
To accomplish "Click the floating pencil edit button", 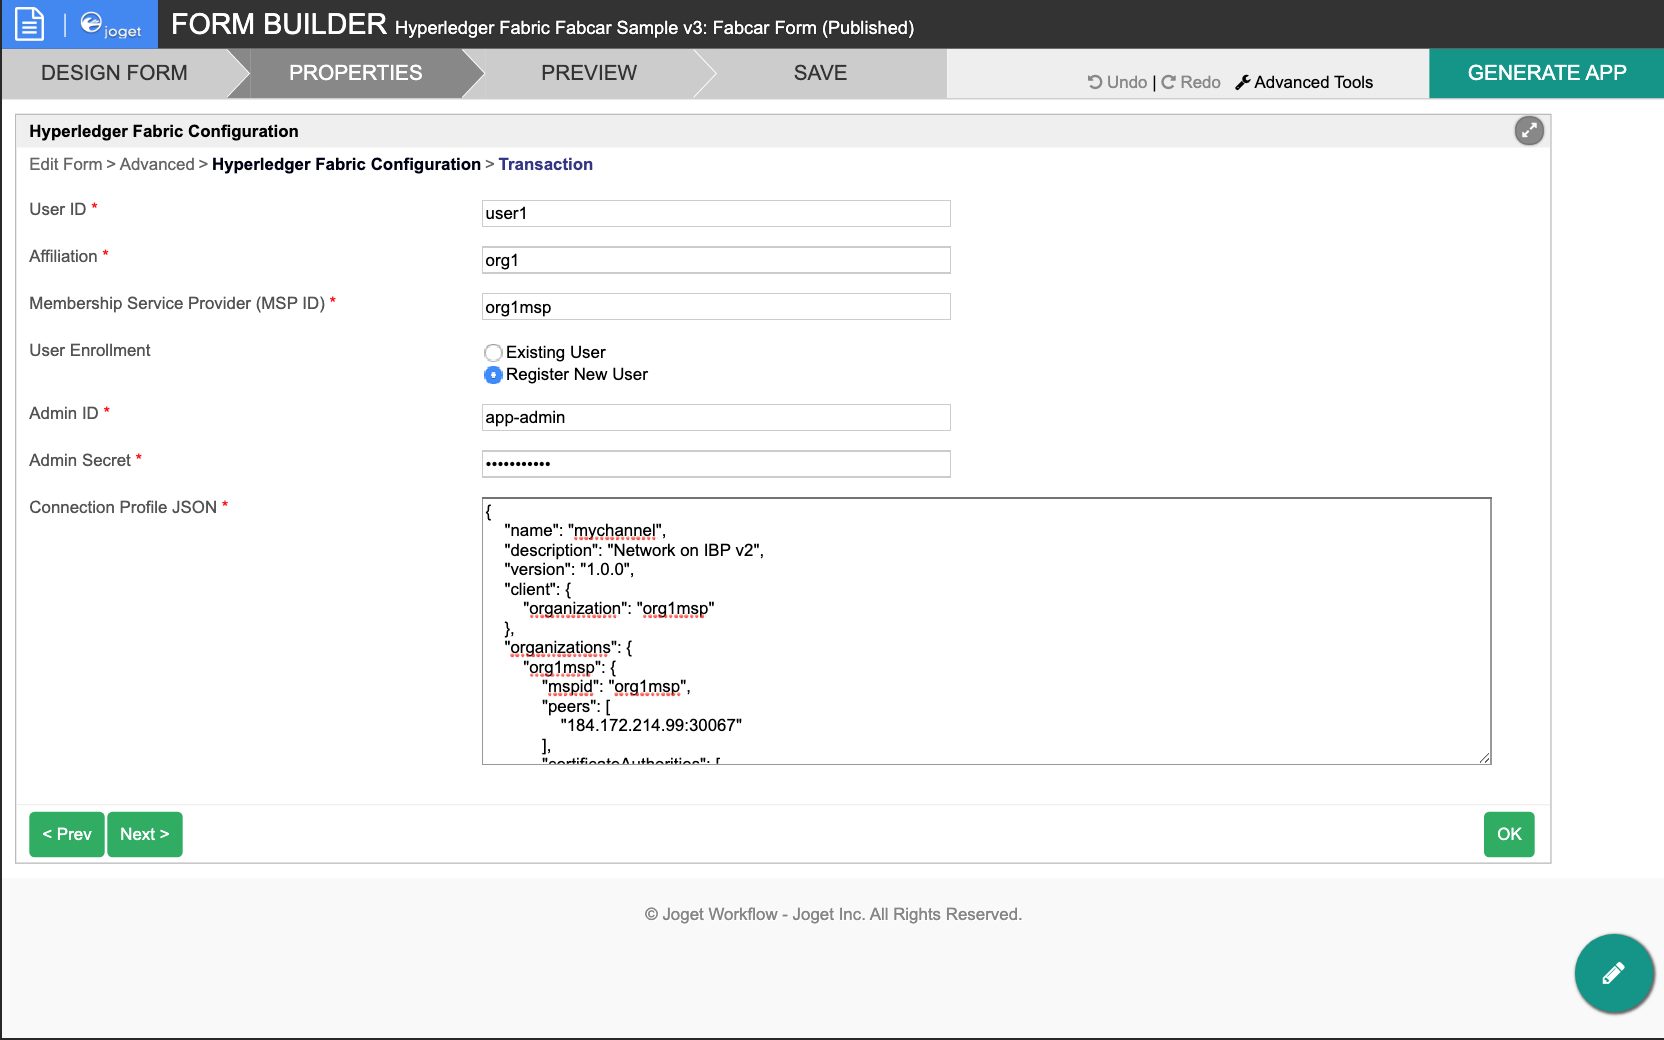I will click(1613, 973).
